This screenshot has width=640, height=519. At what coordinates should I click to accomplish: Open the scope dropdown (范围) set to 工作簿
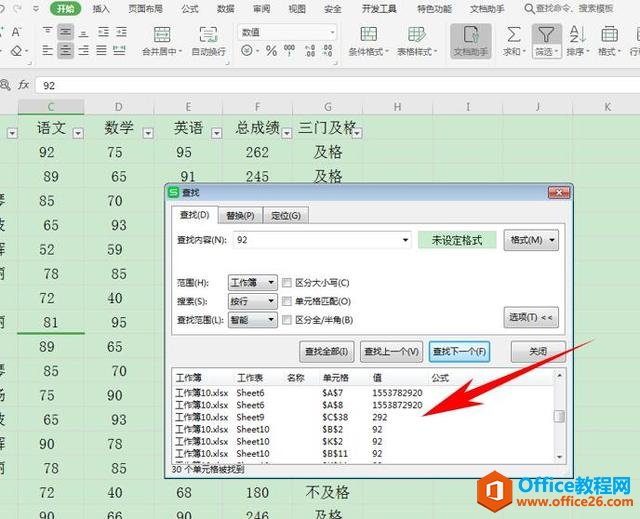point(253,282)
